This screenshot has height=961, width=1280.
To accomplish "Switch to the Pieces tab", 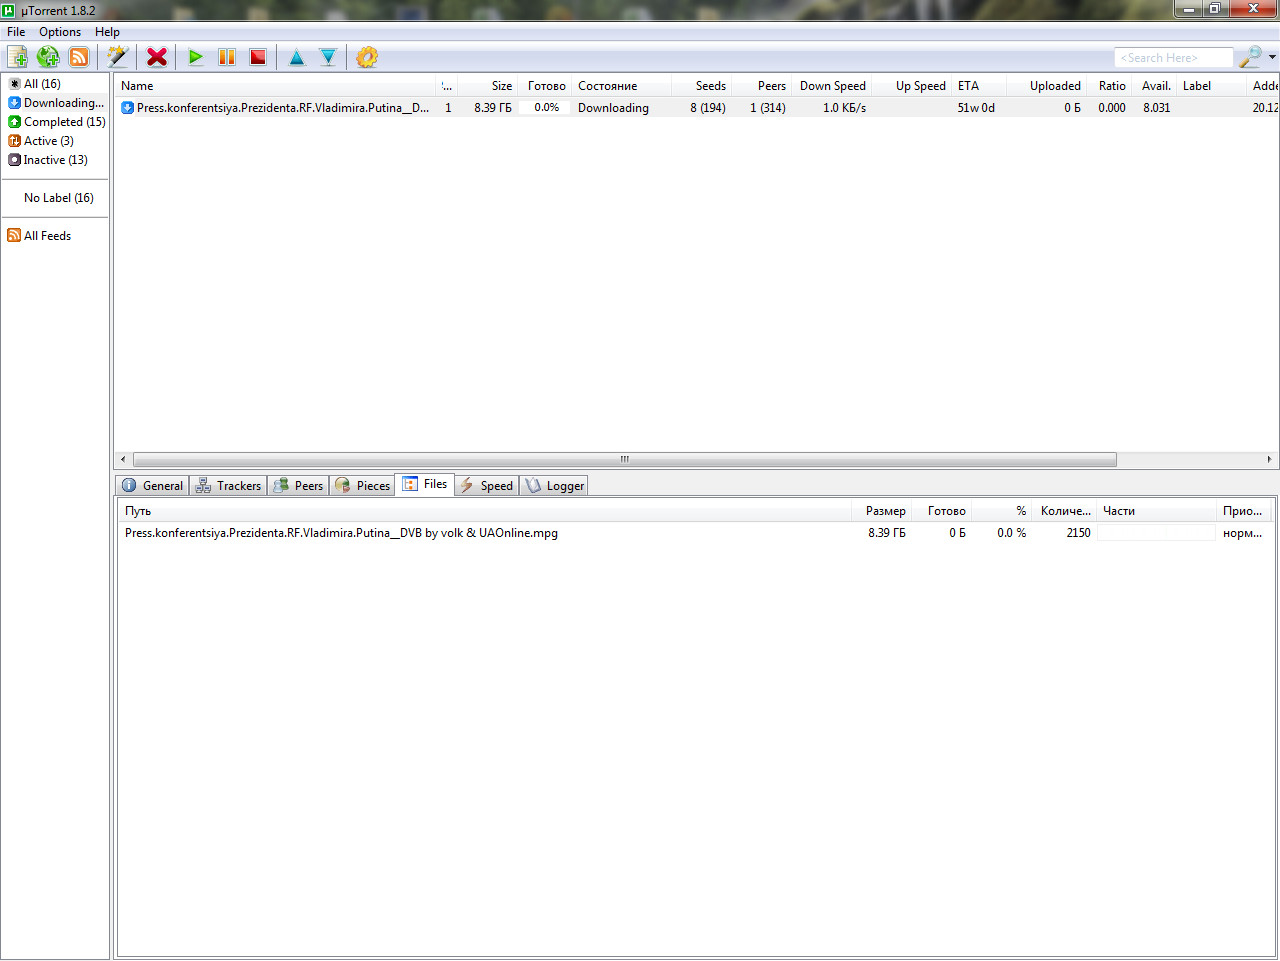I will pos(362,485).
